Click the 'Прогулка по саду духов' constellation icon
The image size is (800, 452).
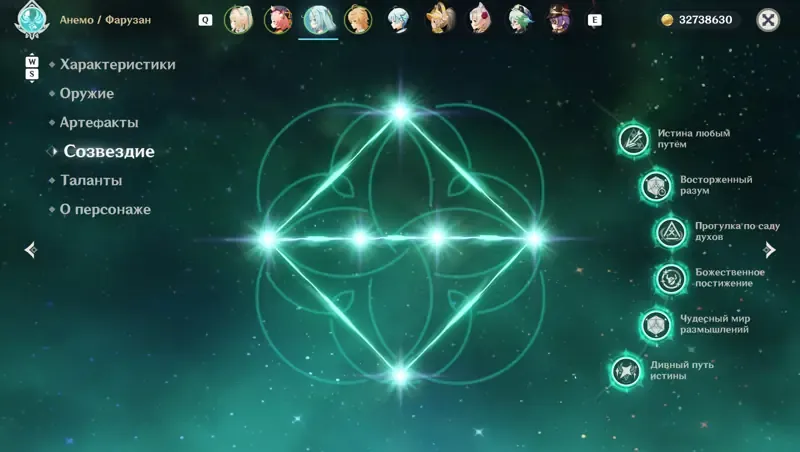click(670, 232)
